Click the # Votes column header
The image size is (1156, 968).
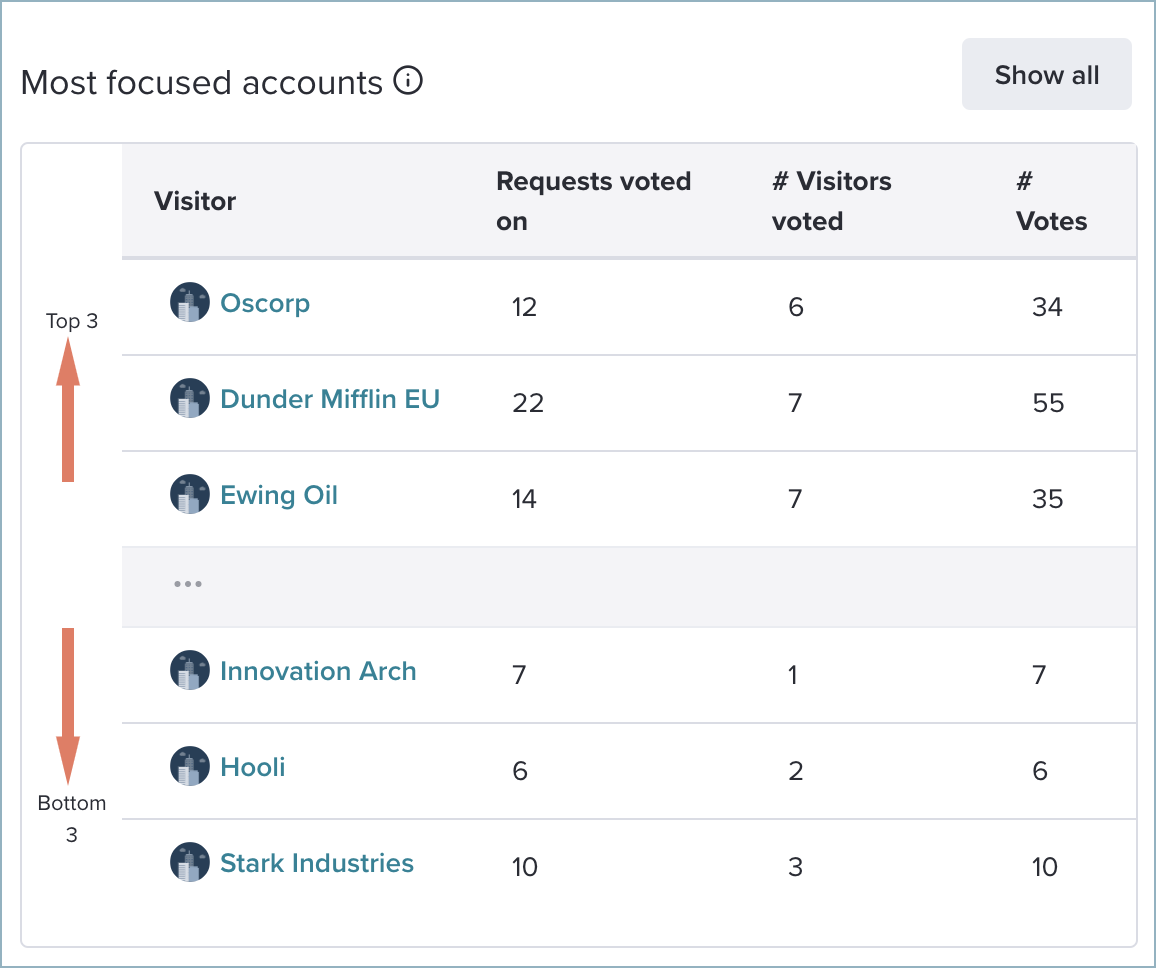1051,201
